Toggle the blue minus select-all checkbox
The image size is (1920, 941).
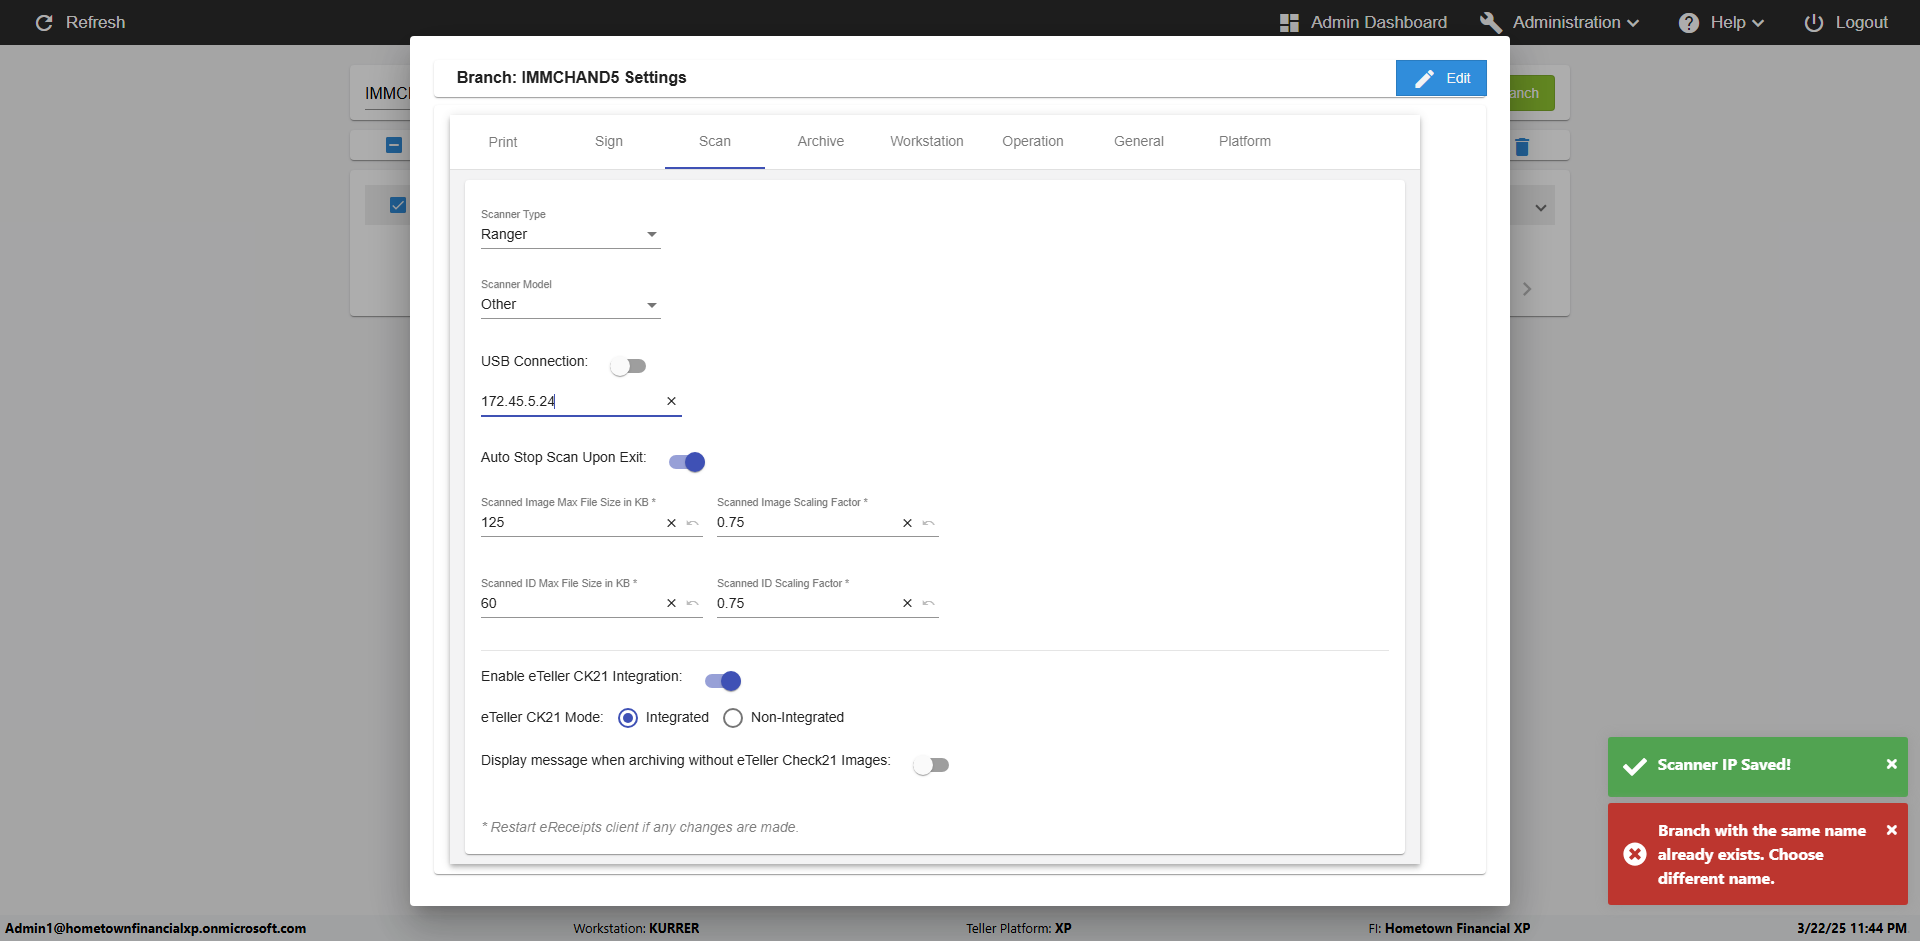[394, 145]
